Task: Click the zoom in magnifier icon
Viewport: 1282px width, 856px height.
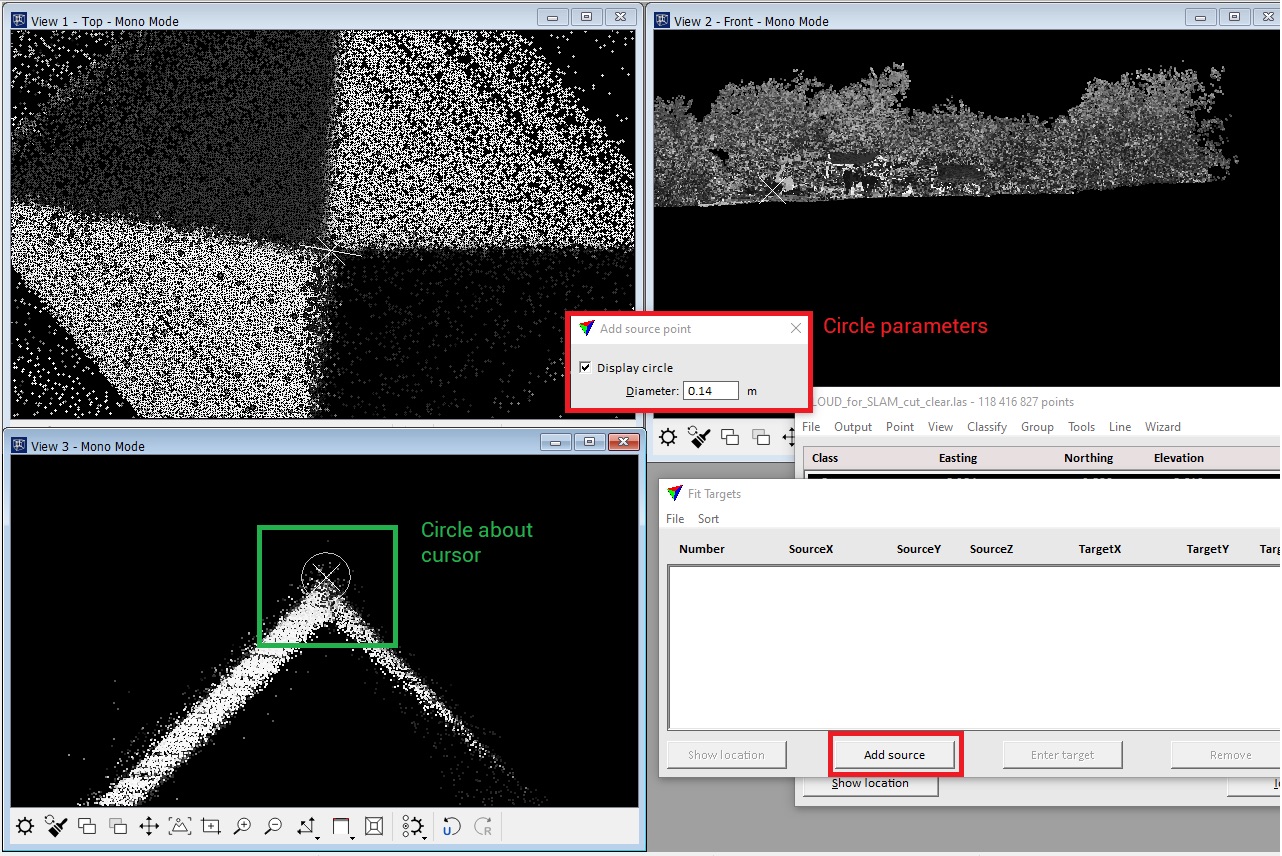Action: [242, 826]
